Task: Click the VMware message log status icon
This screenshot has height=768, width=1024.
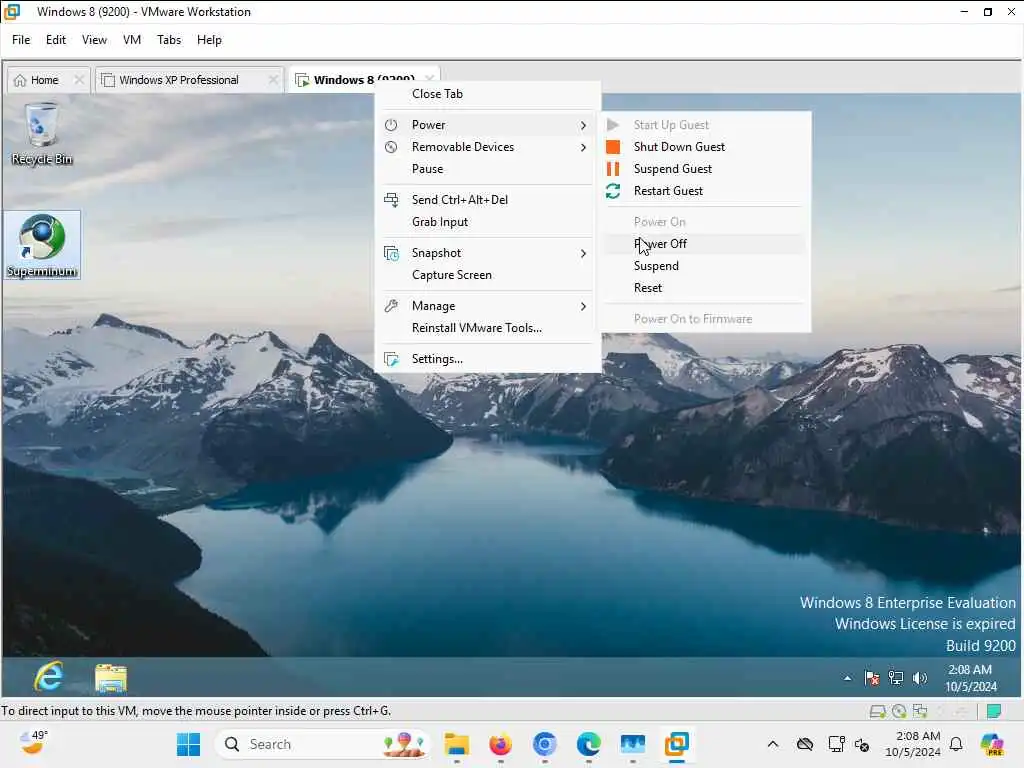Action: tap(994, 711)
